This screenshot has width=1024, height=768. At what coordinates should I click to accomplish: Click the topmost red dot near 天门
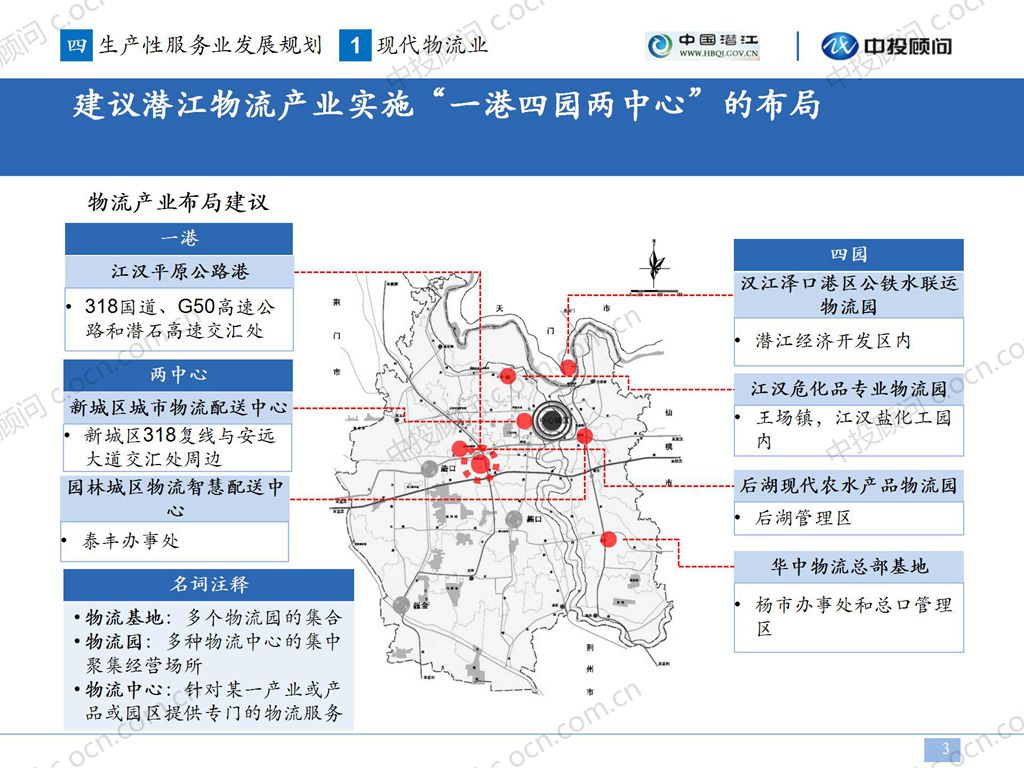point(567,366)
